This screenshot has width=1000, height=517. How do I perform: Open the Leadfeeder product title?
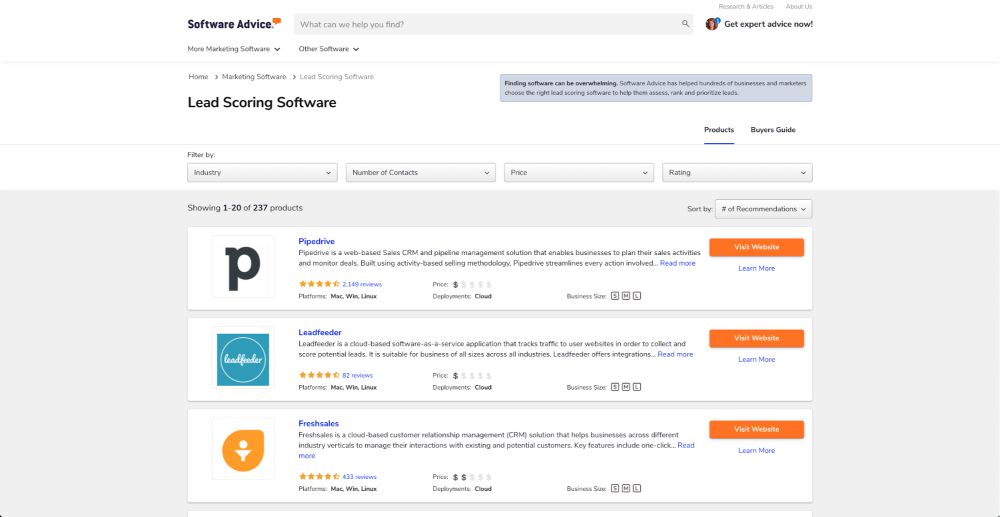[320, 333]
